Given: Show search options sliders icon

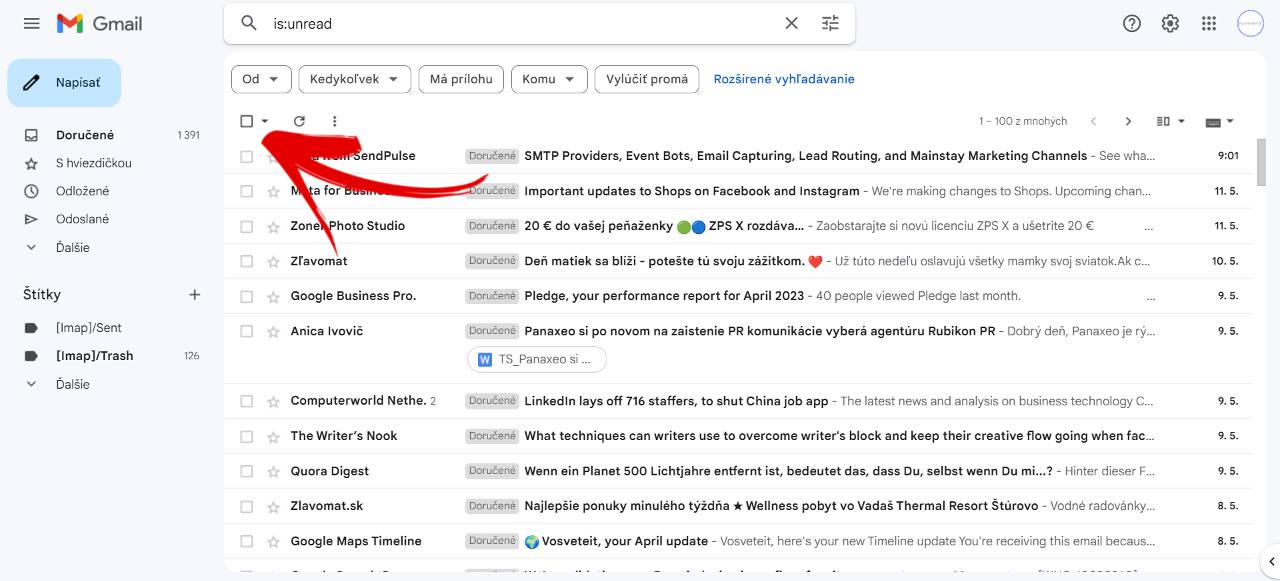Looking at the screenshot, I should [830, 23].
